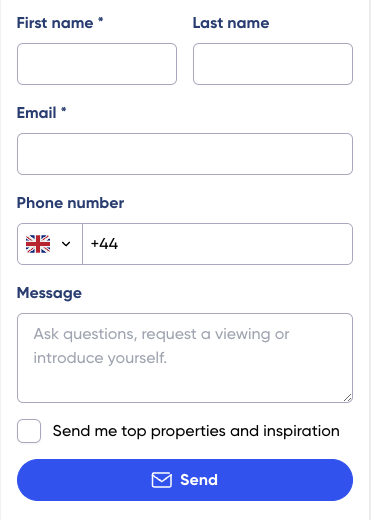
Task: Click the 'Email *' label
Action: (x=42, y=113)
